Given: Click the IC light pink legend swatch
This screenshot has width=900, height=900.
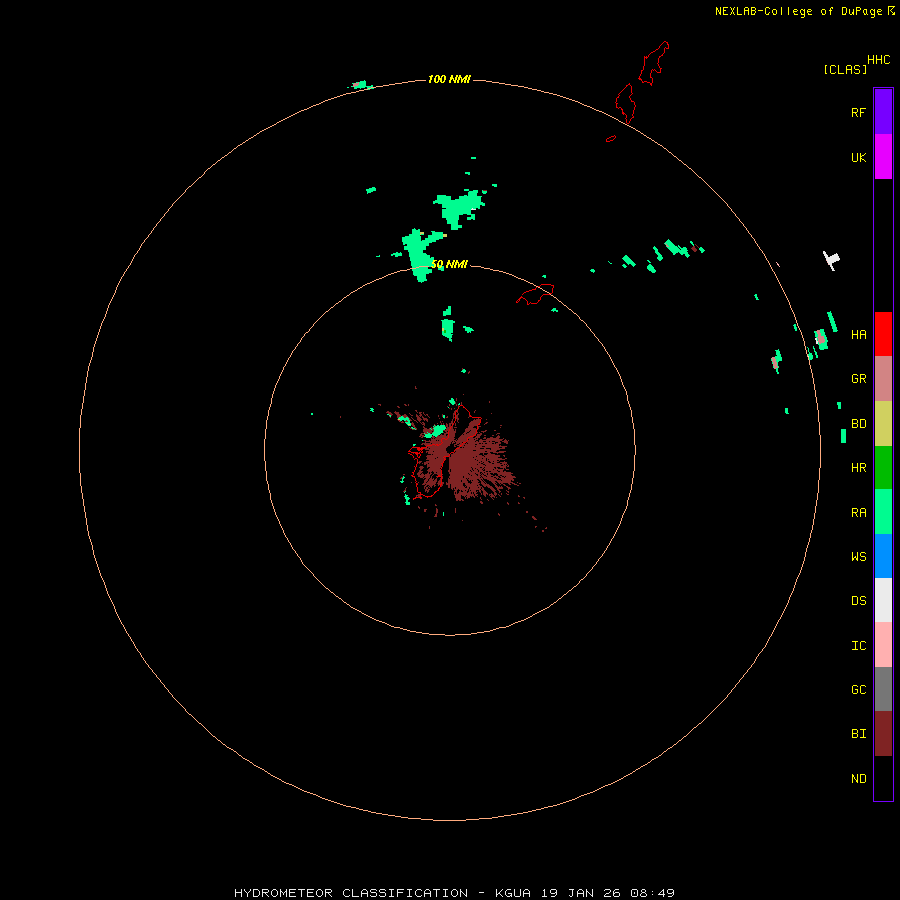Looking at the screenshot, I should 883,645.
